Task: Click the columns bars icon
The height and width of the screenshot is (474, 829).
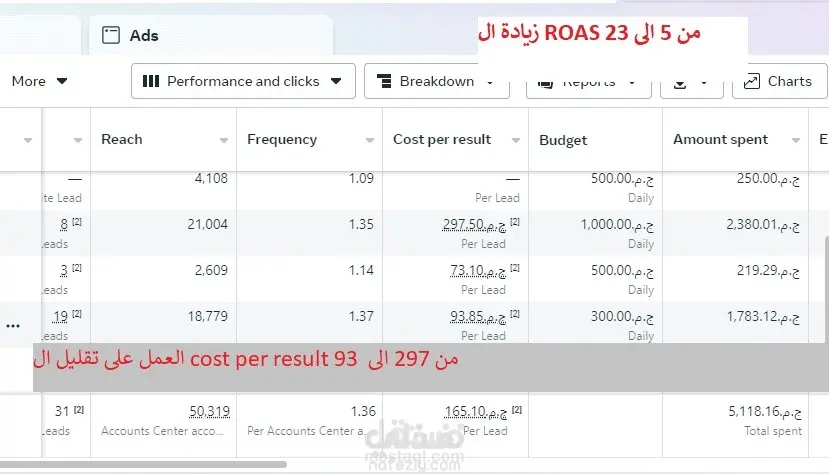Action: pos(151,81)
